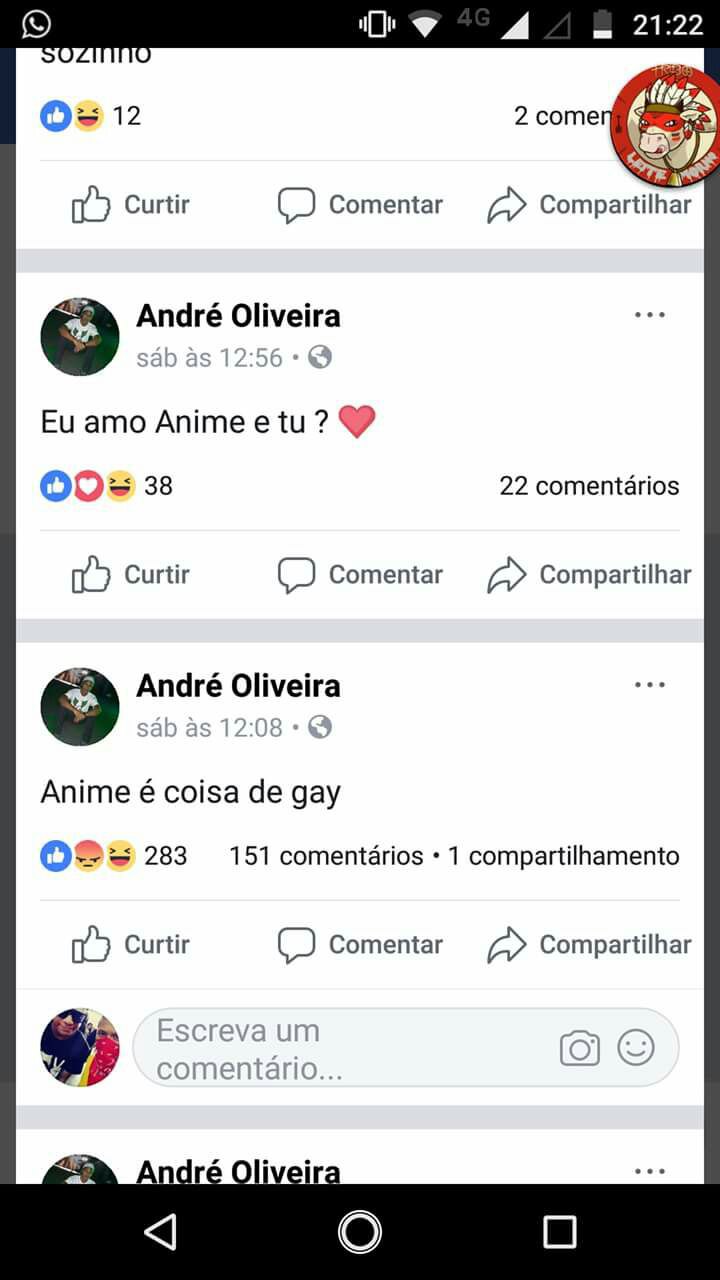Open the 22 comentários link
The height and width of the screenshot is (1280, 720).
589,486
